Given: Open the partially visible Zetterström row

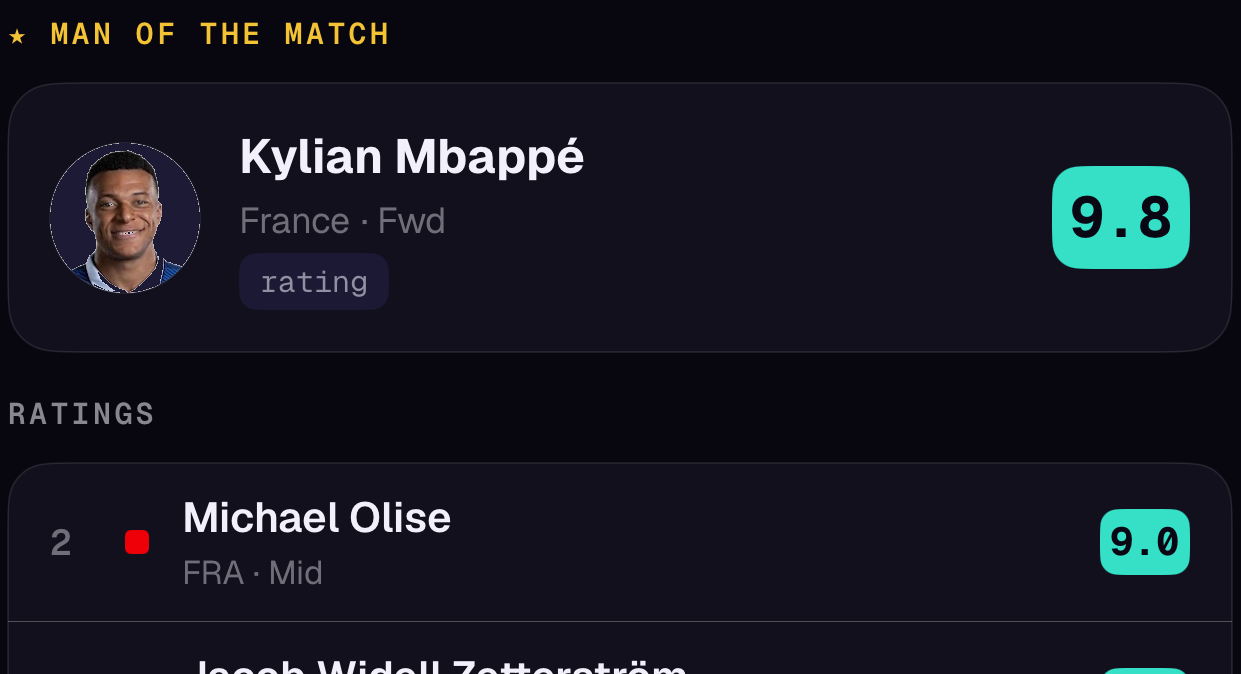Looking at the screenshot, I should point(620,648).
